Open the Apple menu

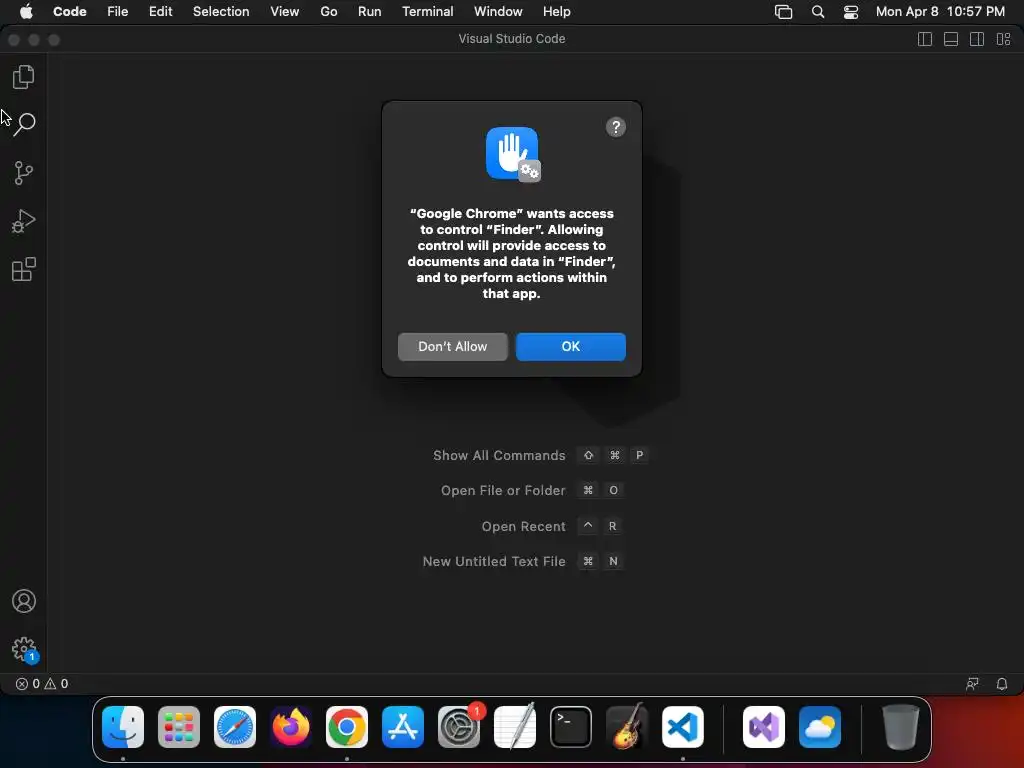pos(26,12)
